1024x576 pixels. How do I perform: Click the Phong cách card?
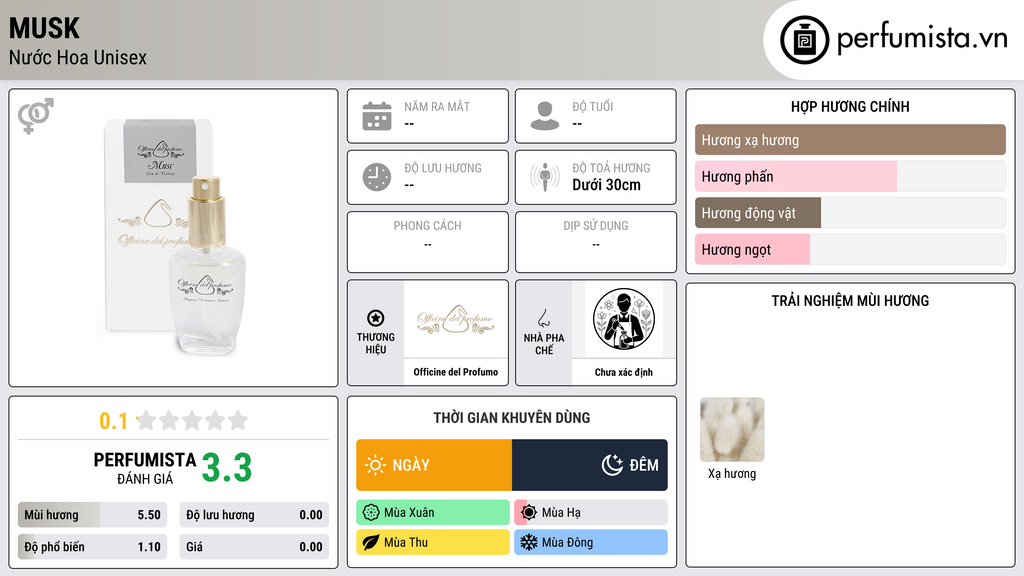pyautogui.click(x=428, y=242)
